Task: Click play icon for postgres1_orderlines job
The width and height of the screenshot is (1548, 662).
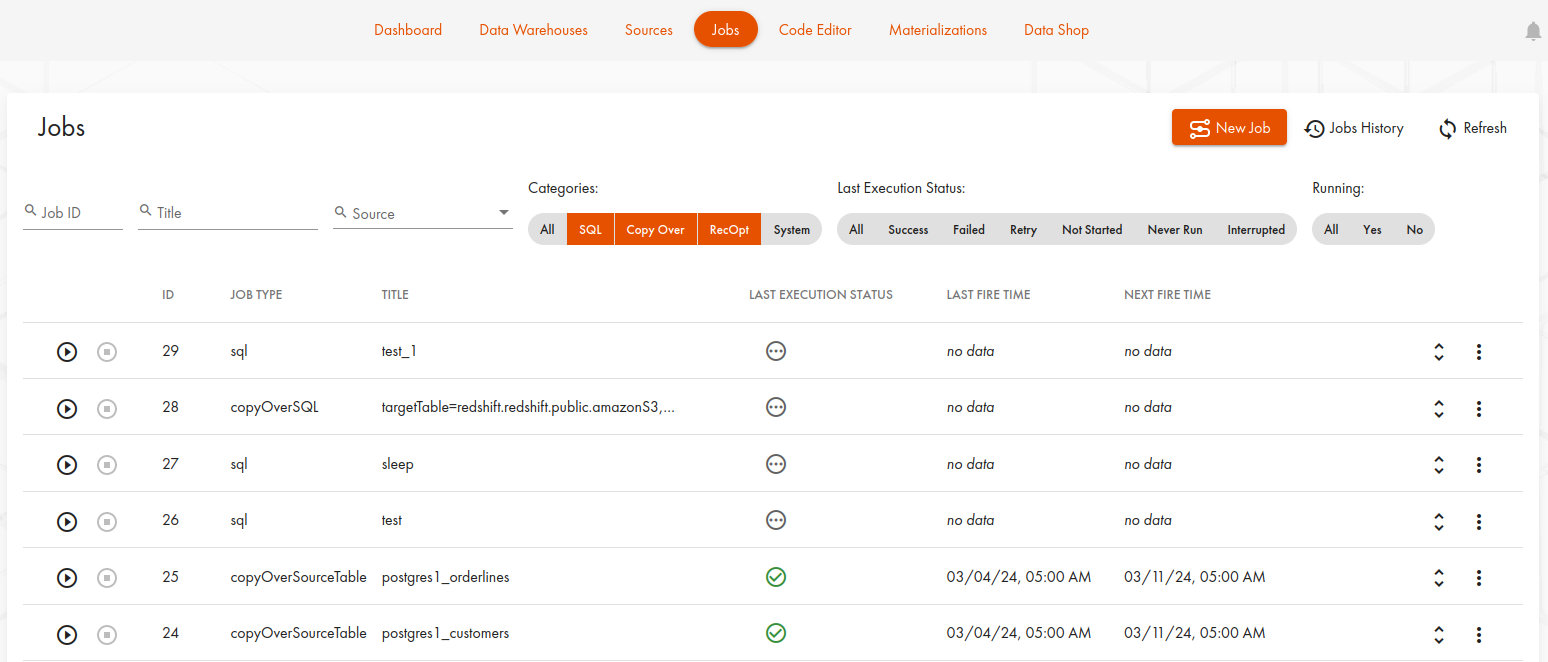Action: pyautogui.click(x=67, y=578)
